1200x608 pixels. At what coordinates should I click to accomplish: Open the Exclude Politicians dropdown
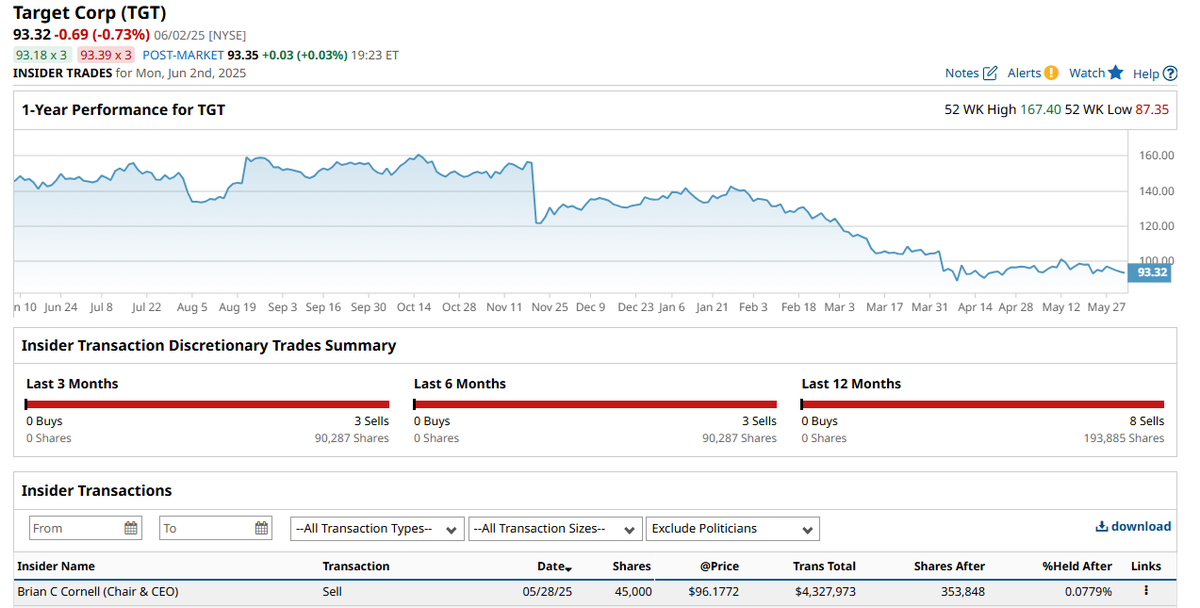coord(733,528)
